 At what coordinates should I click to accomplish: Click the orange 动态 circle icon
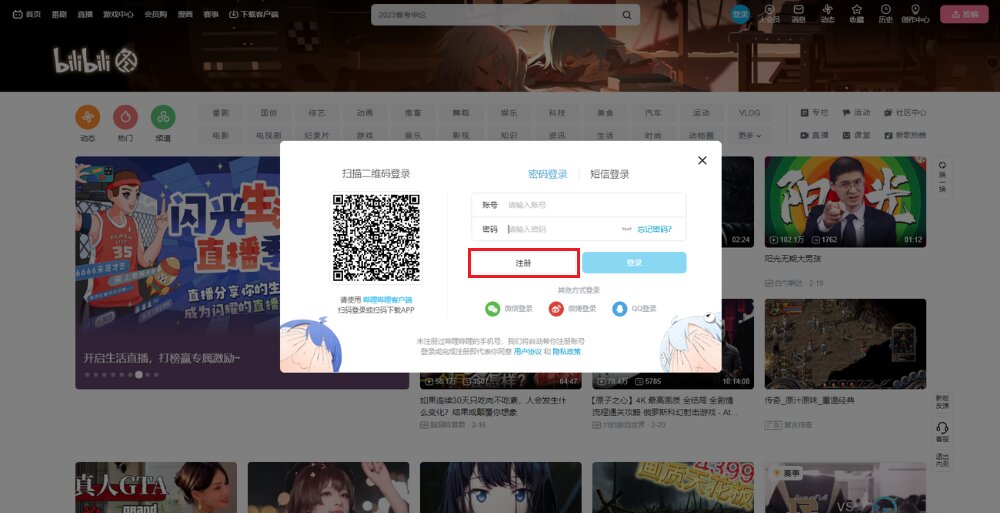click(88, 117)
